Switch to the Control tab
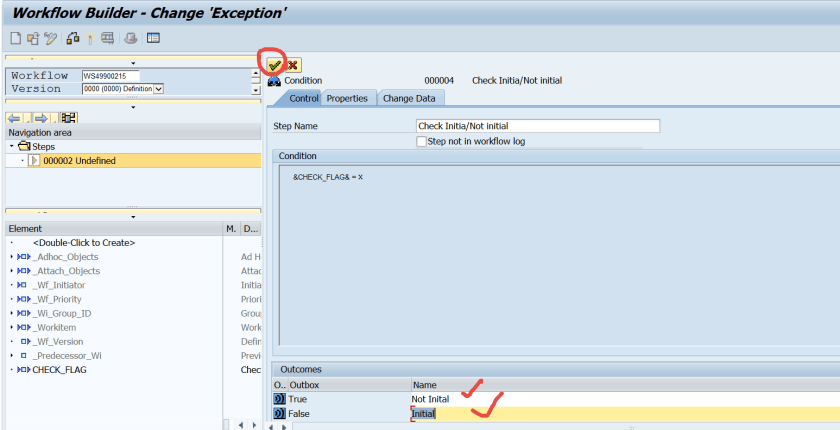This screenshot has height=430, width=840. tap(304, 99)
